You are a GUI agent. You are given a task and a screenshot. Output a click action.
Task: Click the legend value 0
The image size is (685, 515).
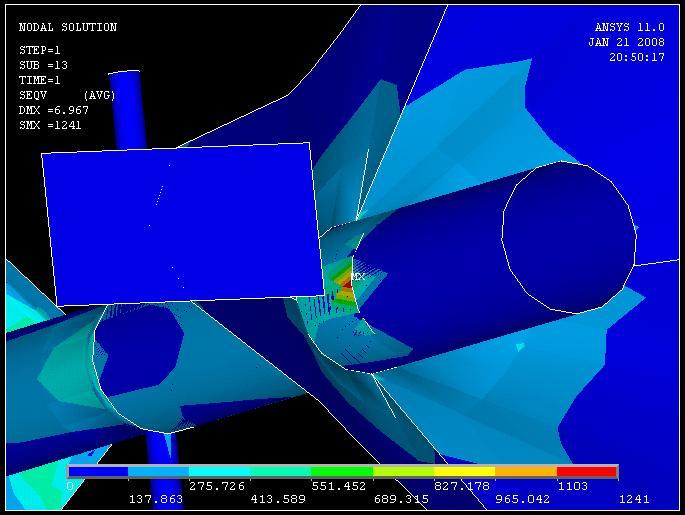[70, 486]
